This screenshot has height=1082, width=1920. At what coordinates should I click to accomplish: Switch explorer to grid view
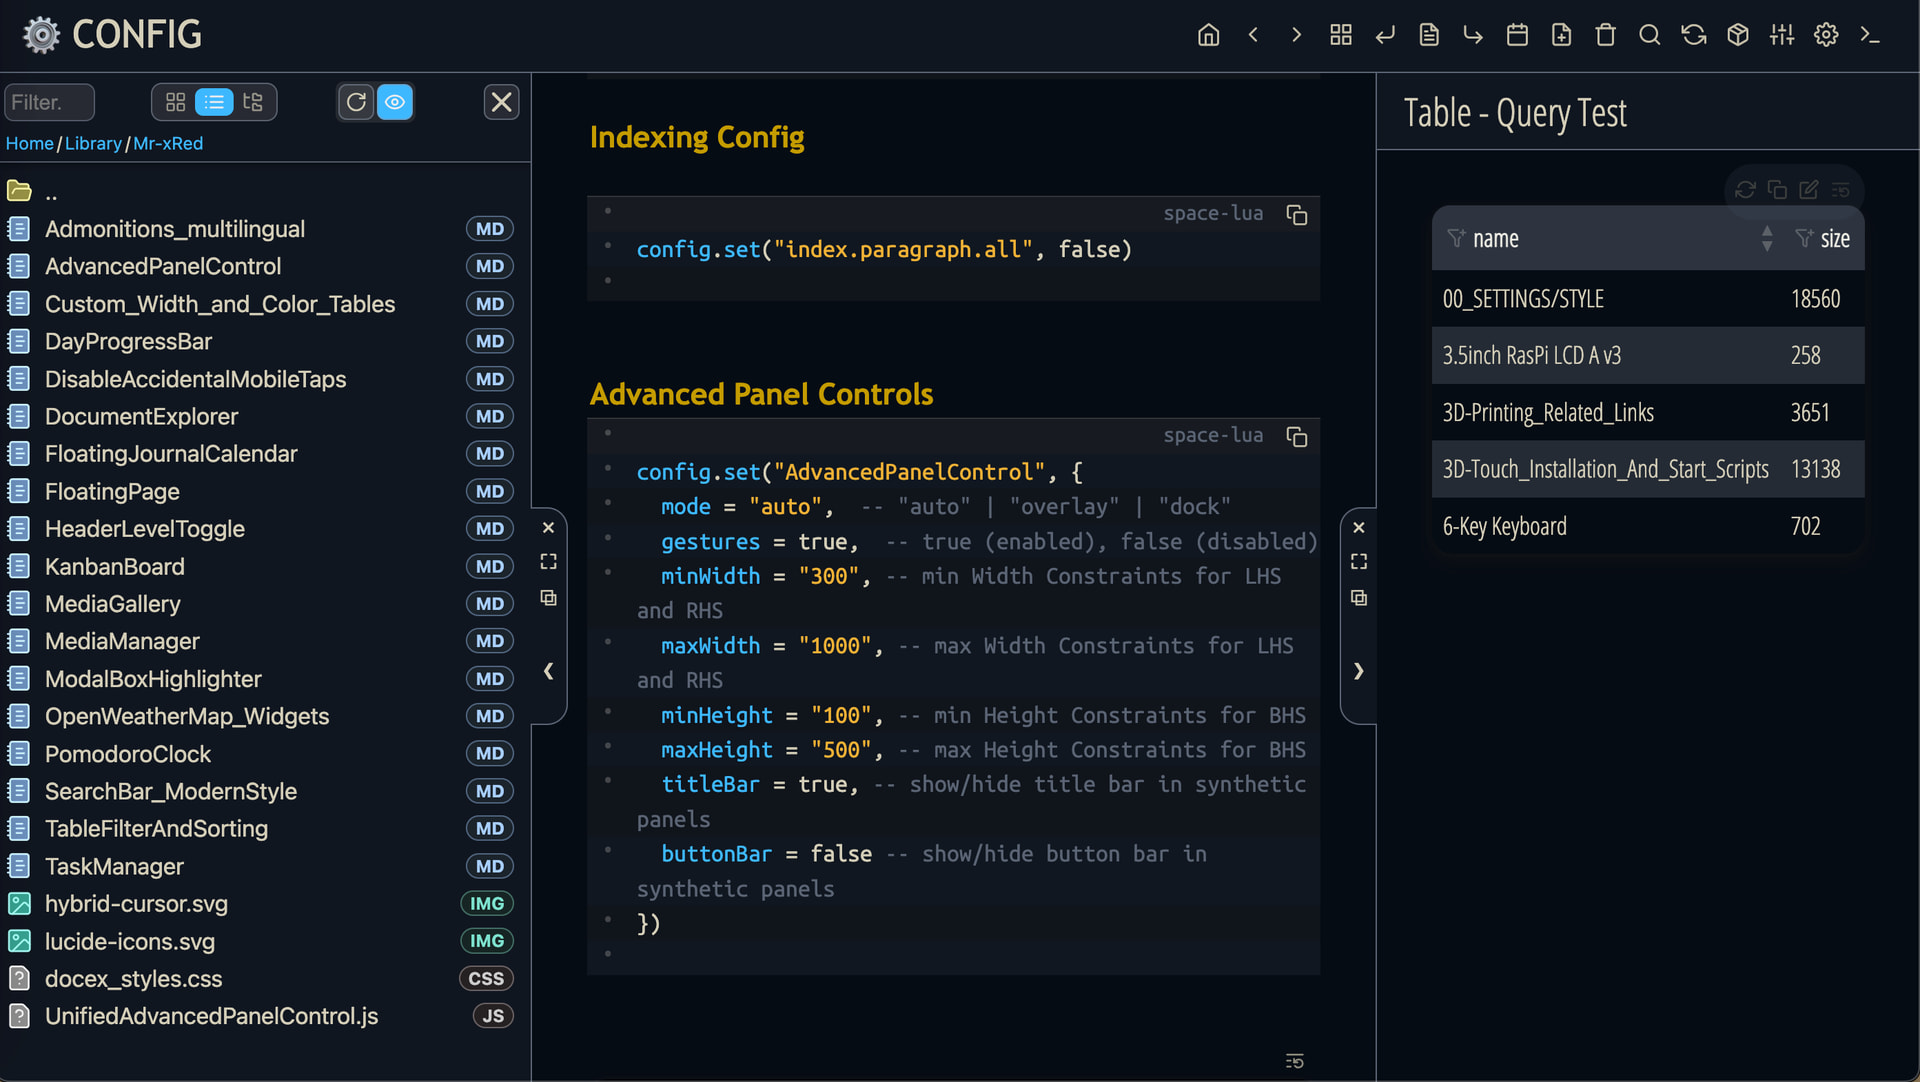point(175,102)
